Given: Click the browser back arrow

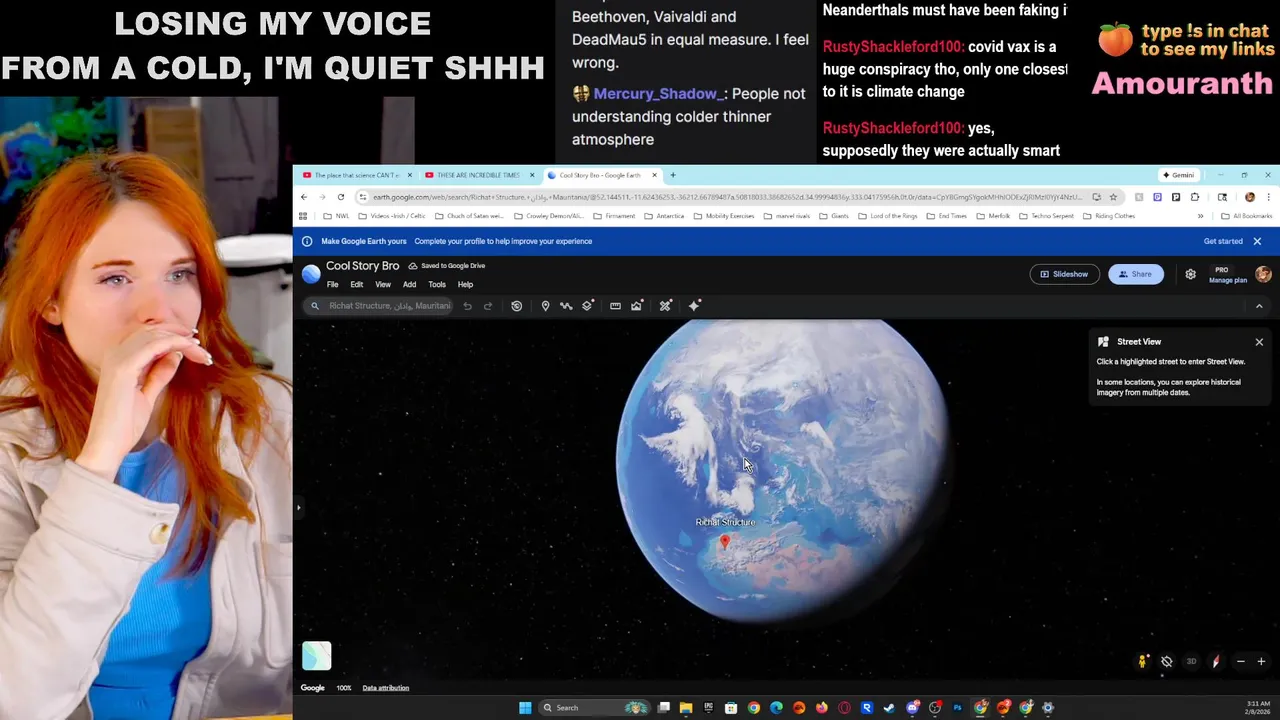Looking at the screenshot, I should (304, 197).
